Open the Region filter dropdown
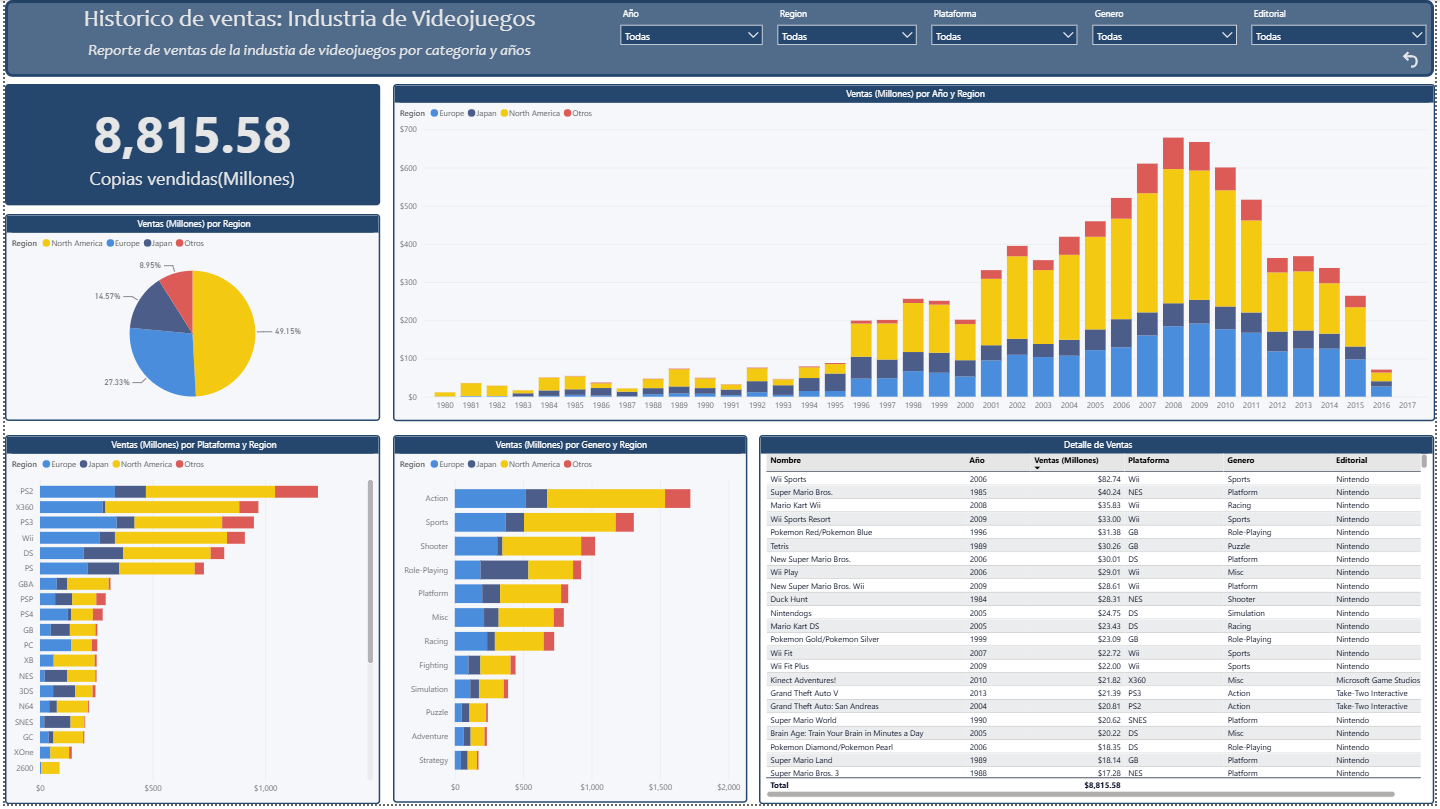The height and width of the screenshot is (809, 1440). 847,36
